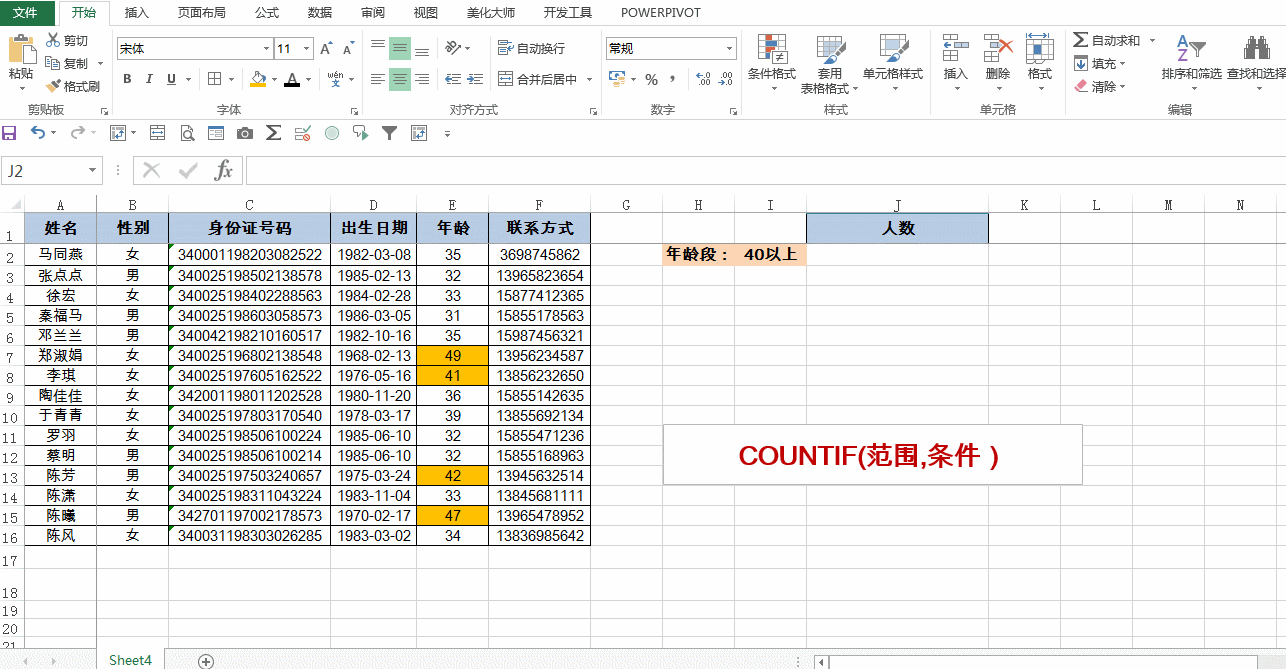Increase indent in the alignment group
Viewport: 1286px width, 669px height.
click(x=475, y=79)
